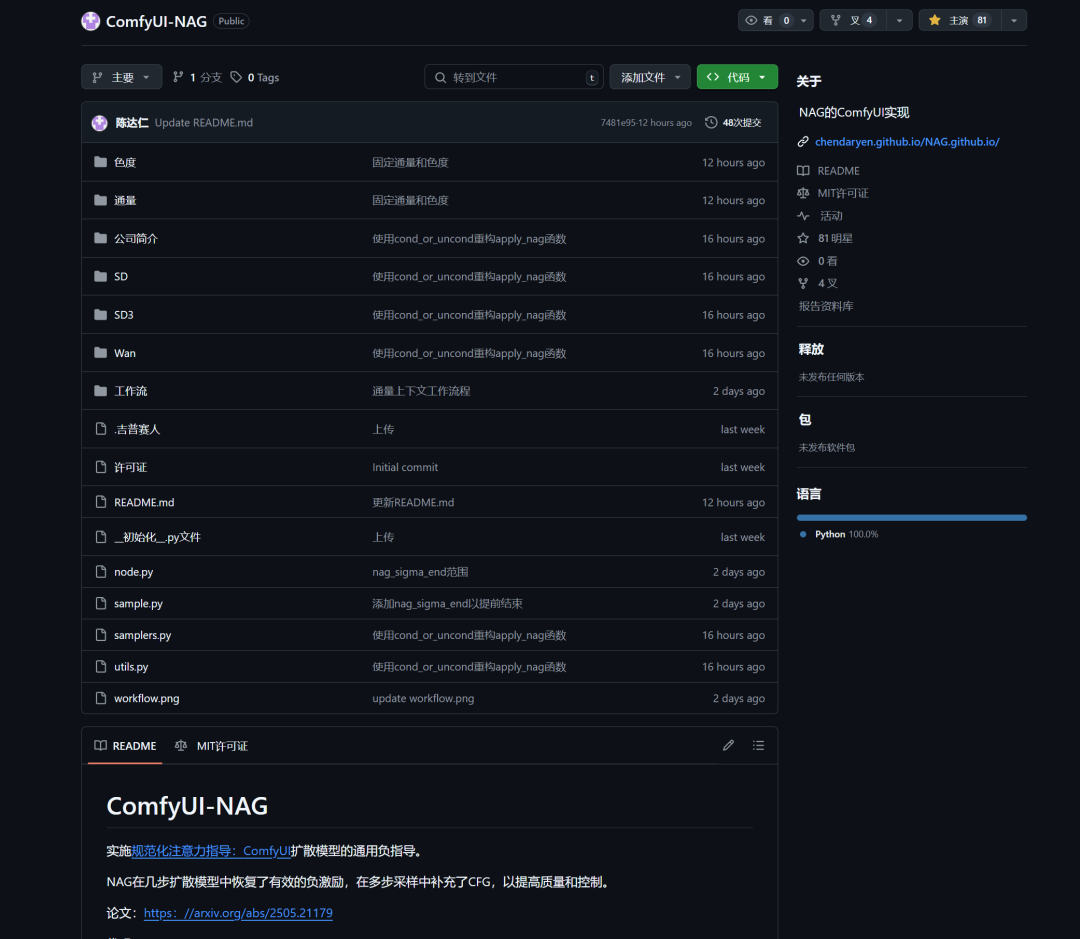The image size is (1080, 939).
Task: Click the folder icon of 通量 row
Action: pyautogui.click(x=101, y=200)
